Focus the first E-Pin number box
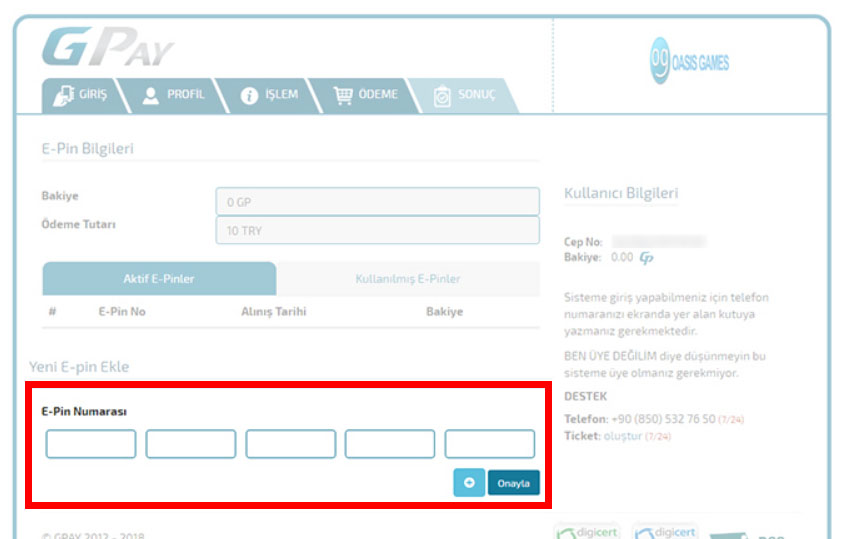Screen dimensions: 843x539 91,444
